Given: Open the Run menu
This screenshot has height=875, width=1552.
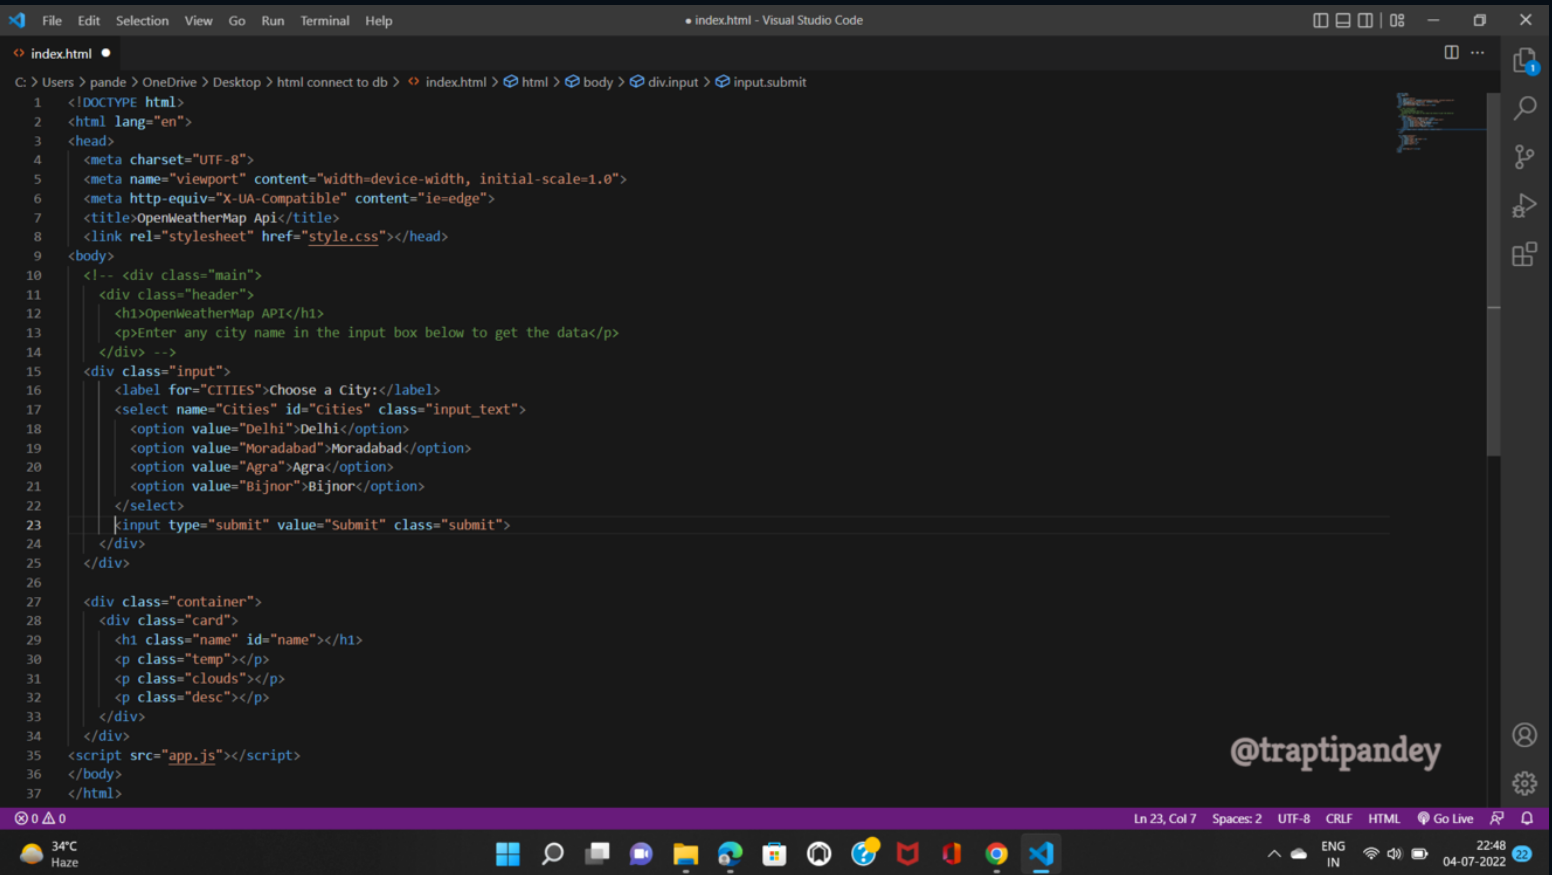Looking at the screenshot, I should pyautogui.click(x=272, y=20).
